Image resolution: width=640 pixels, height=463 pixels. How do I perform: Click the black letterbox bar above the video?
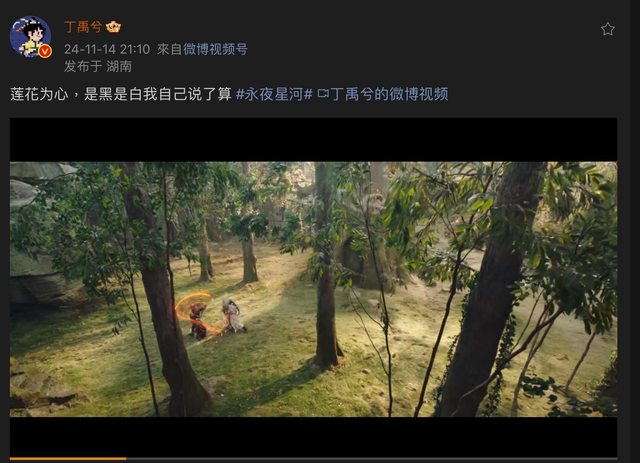313,140
